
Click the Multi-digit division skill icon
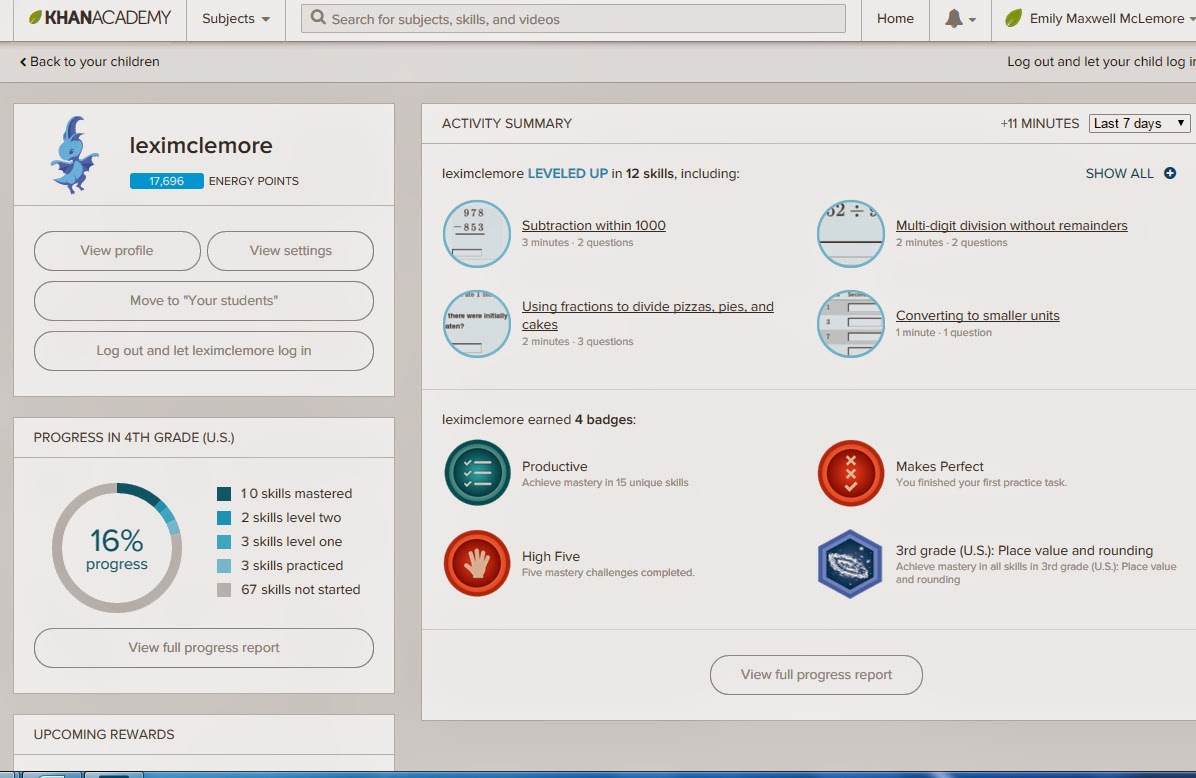click(850, 233)
